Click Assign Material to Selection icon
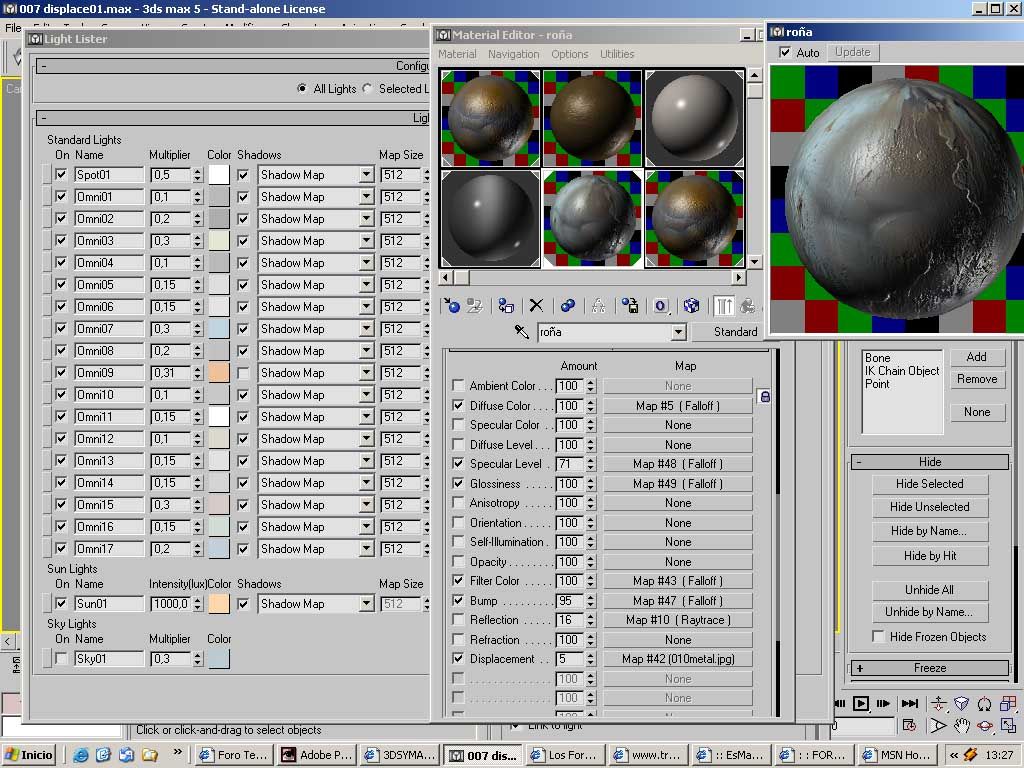Screen dimensions: 1024x768 click(507, 306)
